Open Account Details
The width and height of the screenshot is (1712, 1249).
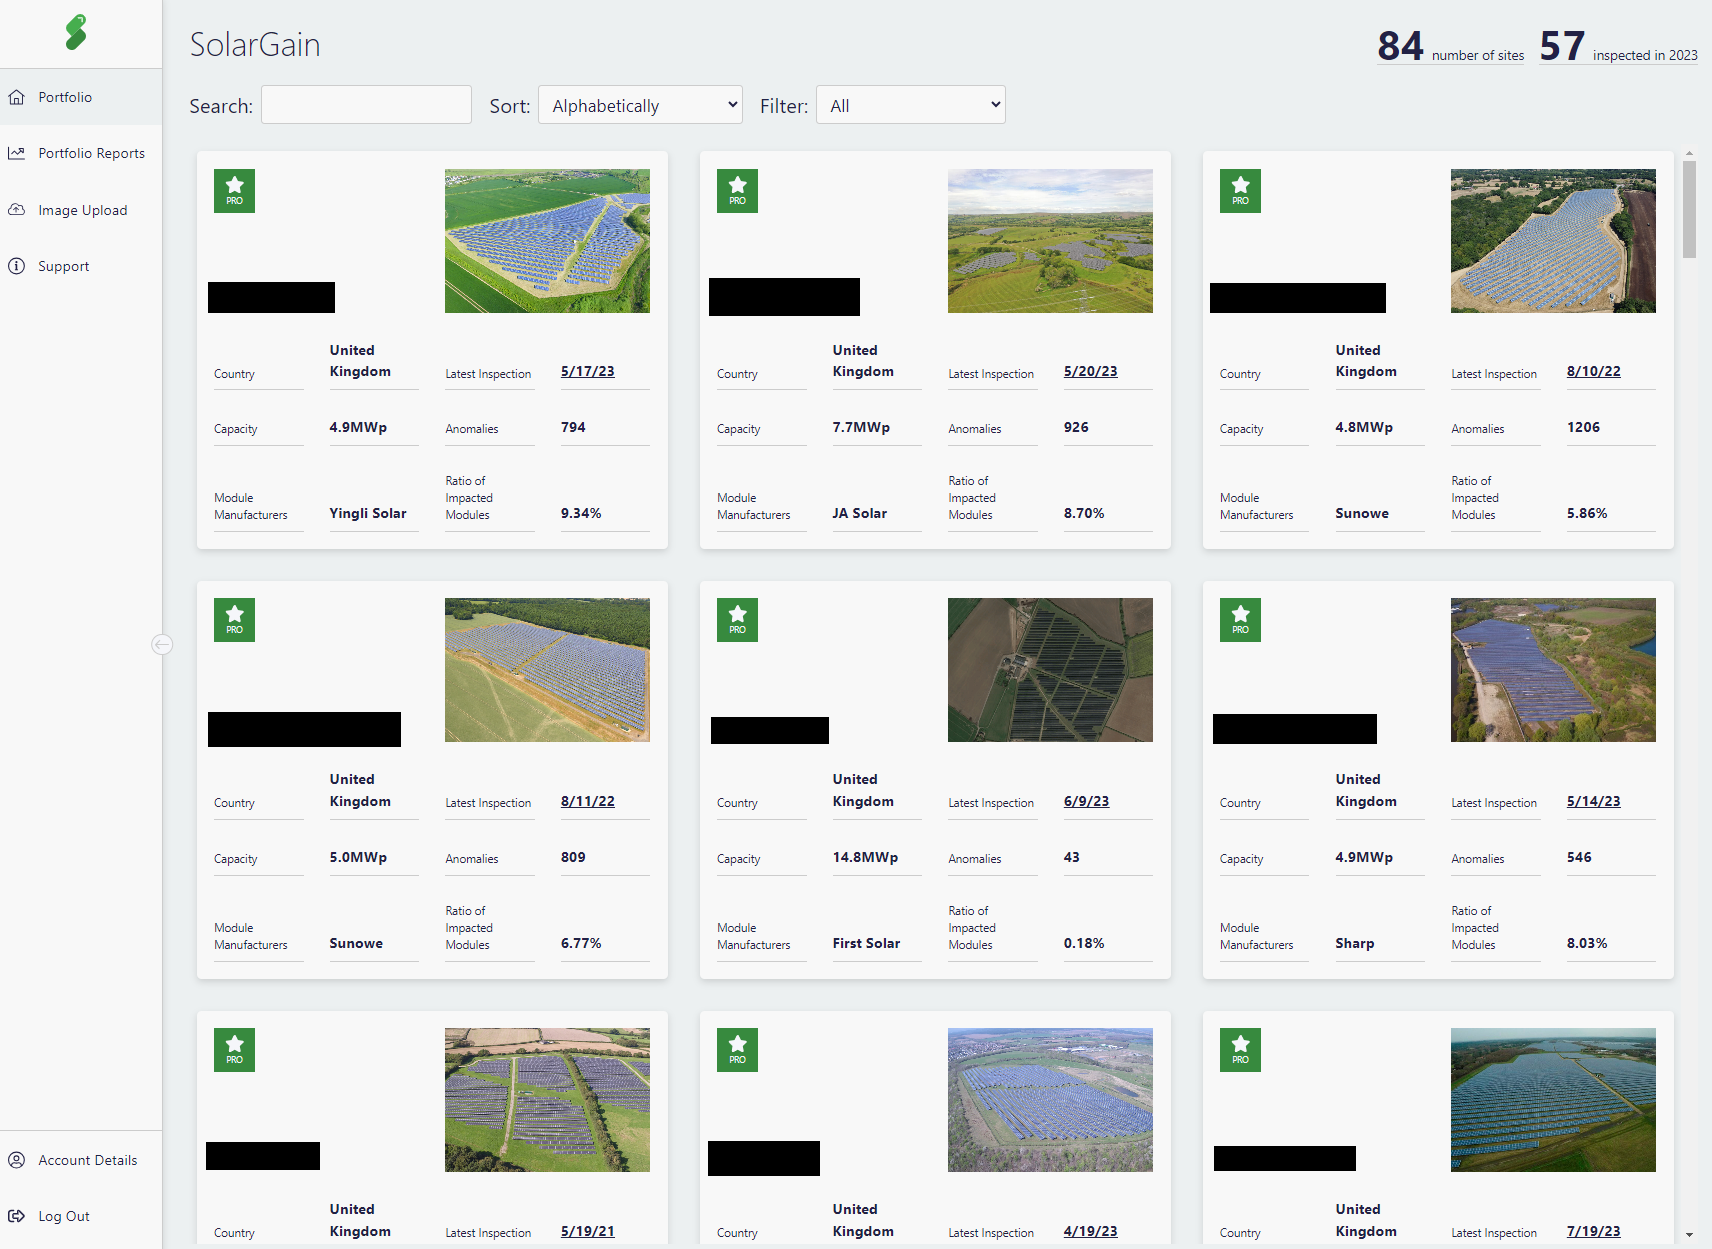[x=81, y=1160]
